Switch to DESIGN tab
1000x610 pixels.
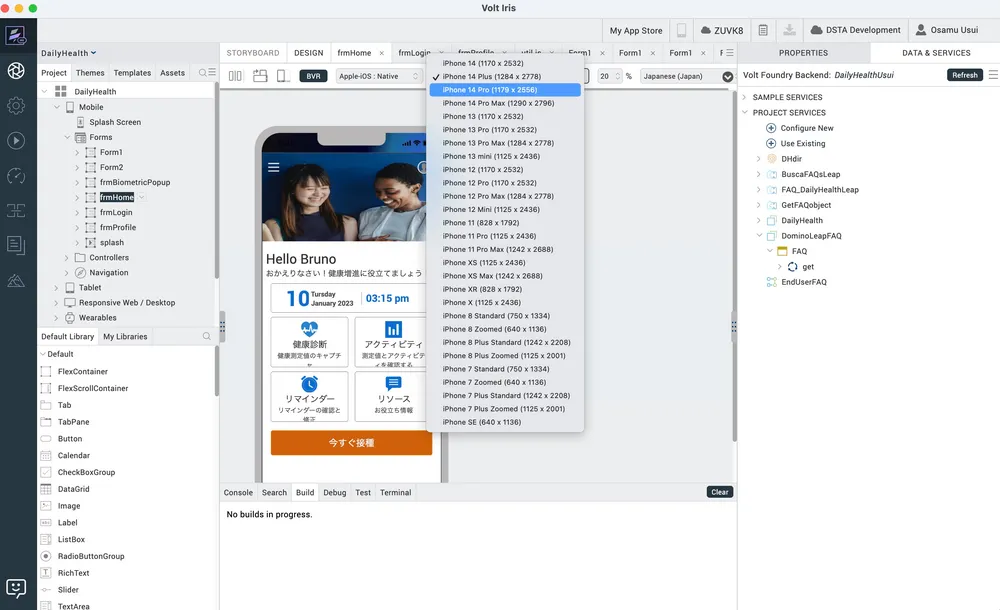coord(309,53)
